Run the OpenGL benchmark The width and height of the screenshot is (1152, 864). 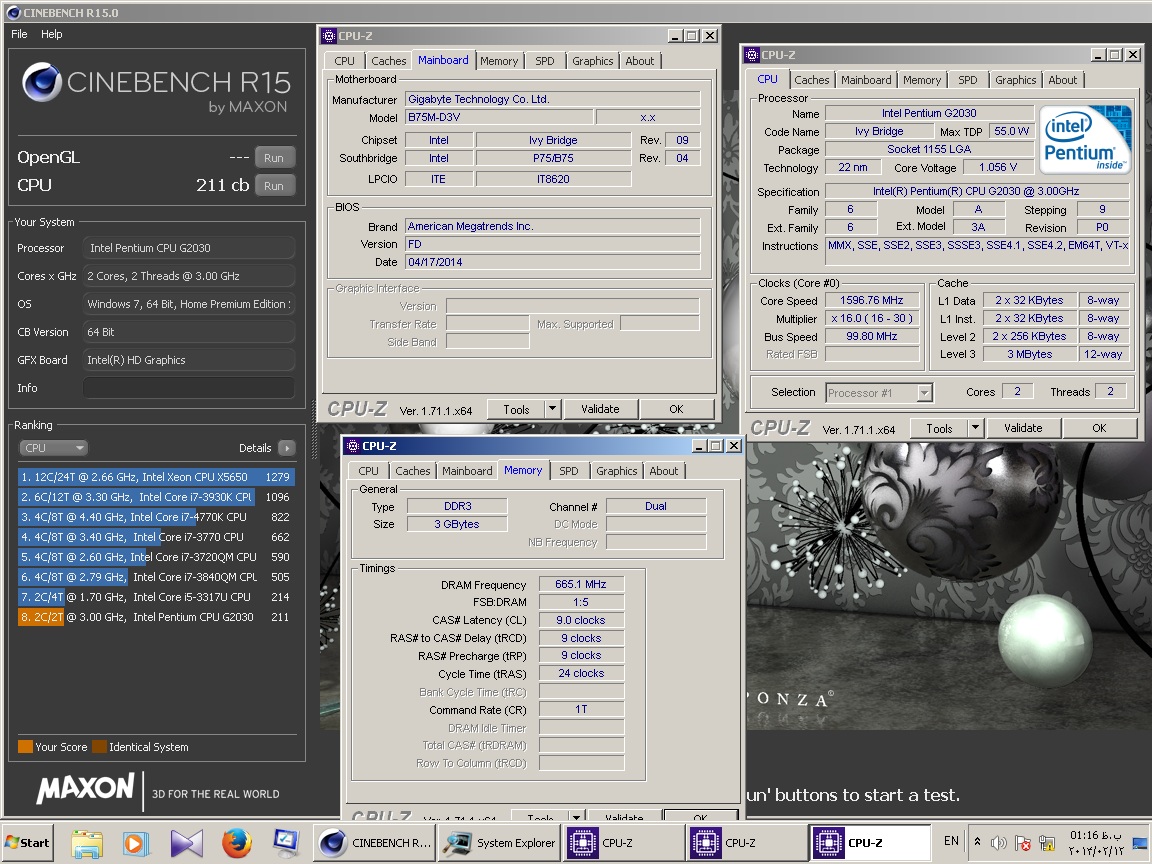274,158
